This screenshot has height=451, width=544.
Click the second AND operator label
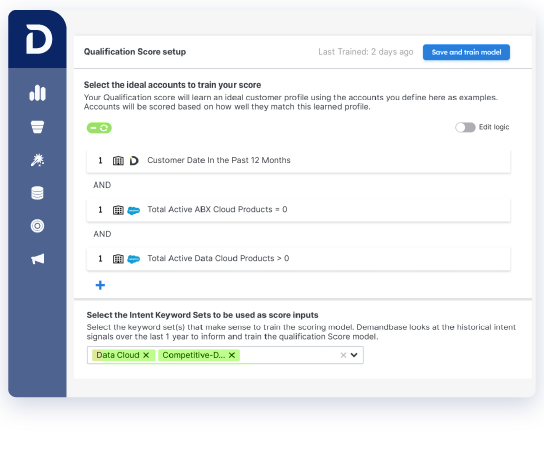[102, 234]
